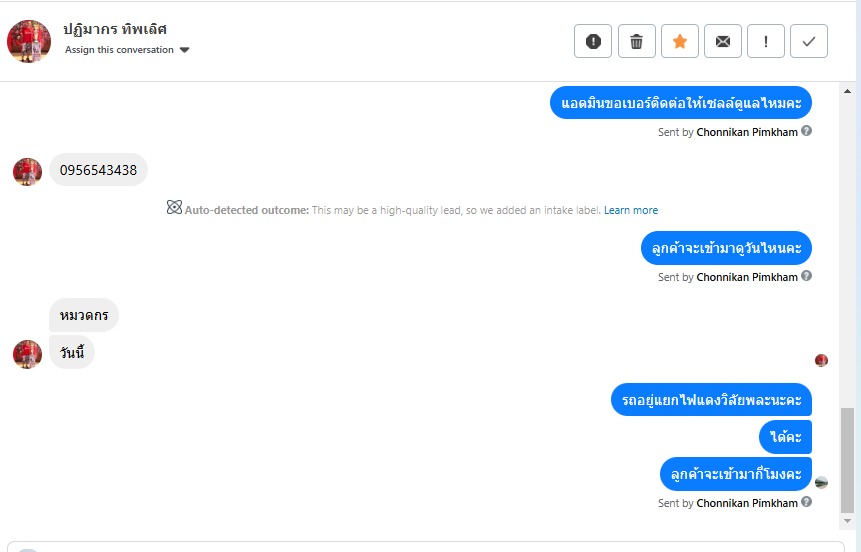Click the customer's profile picture in the header

(29, 41)
